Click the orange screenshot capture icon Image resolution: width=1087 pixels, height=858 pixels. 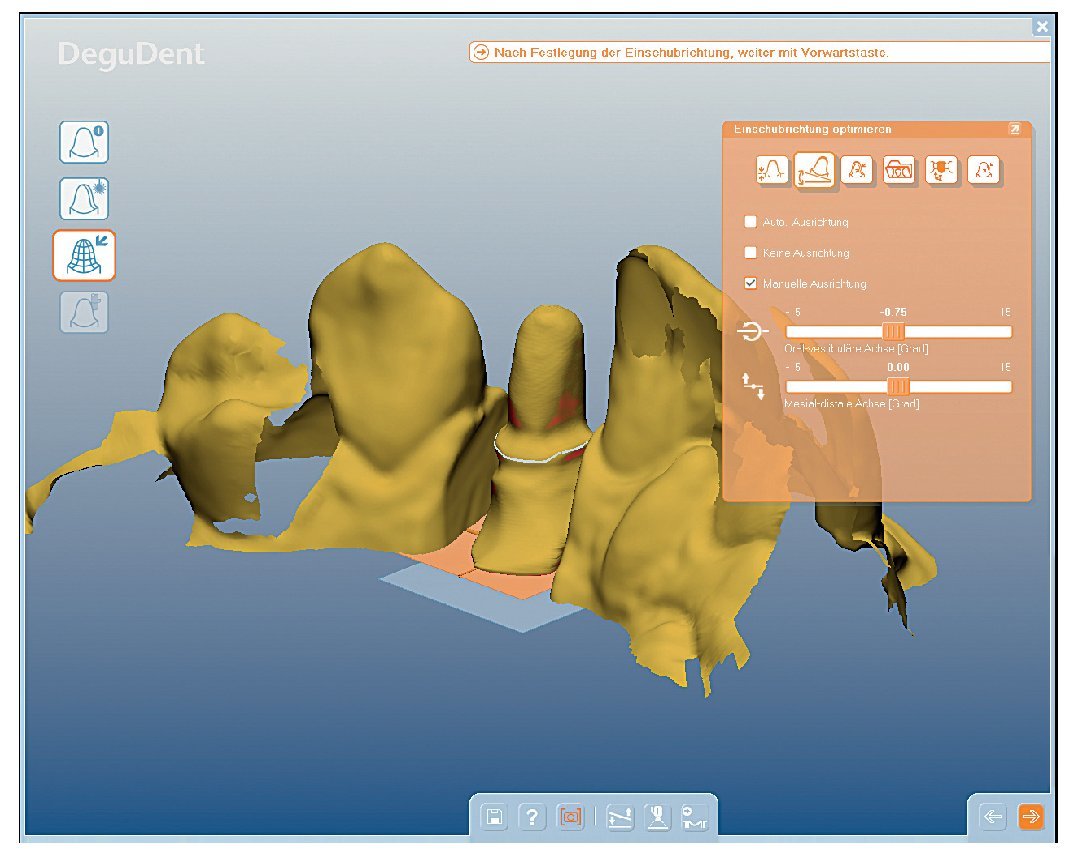(571, 817)
